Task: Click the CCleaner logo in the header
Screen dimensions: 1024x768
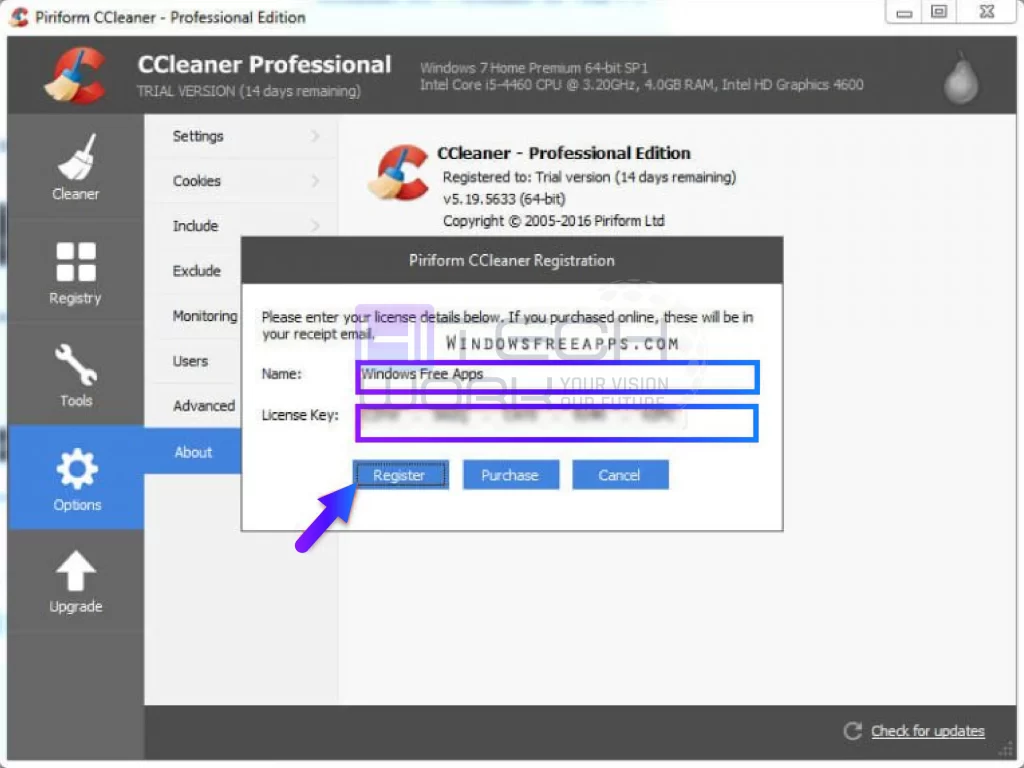Action: pos(76,76)
